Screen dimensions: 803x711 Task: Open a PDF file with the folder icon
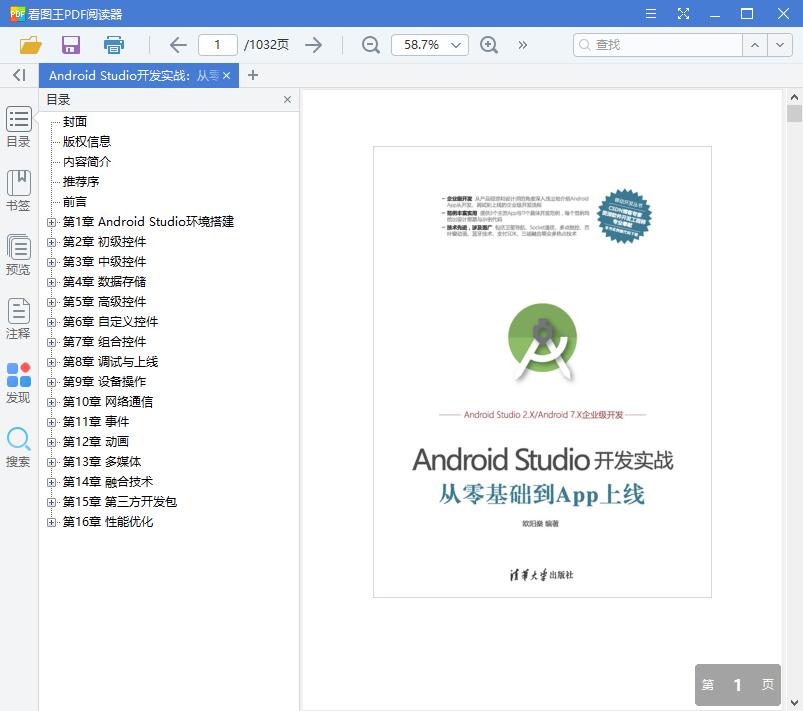pyautogui.click(x=30, y=45)
